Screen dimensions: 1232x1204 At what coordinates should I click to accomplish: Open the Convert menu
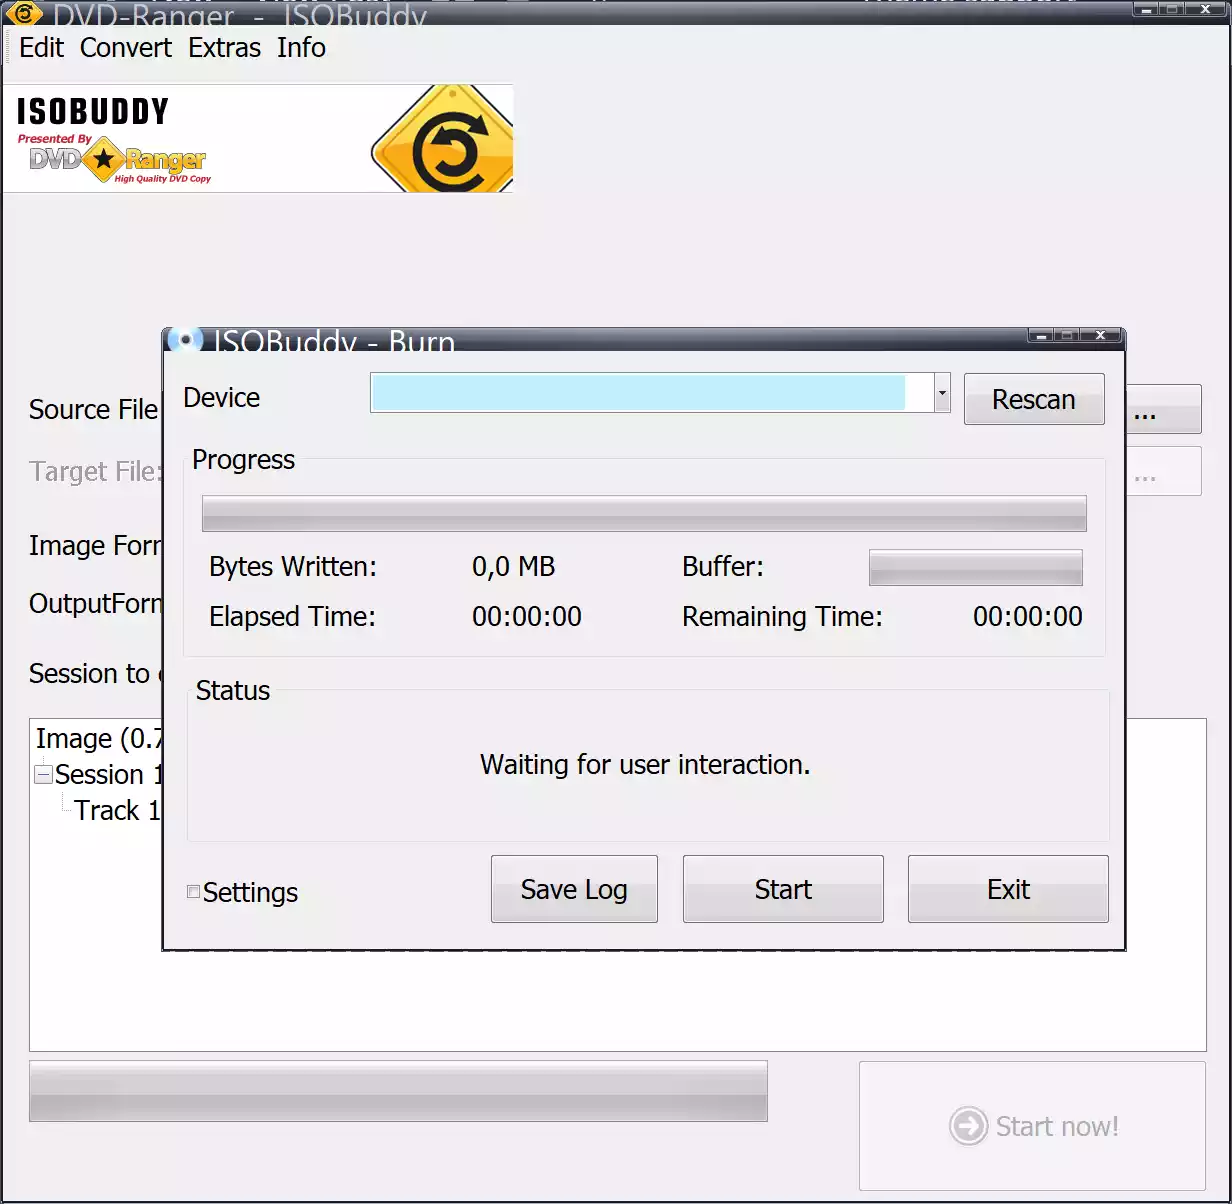click(x=125, y=47)
